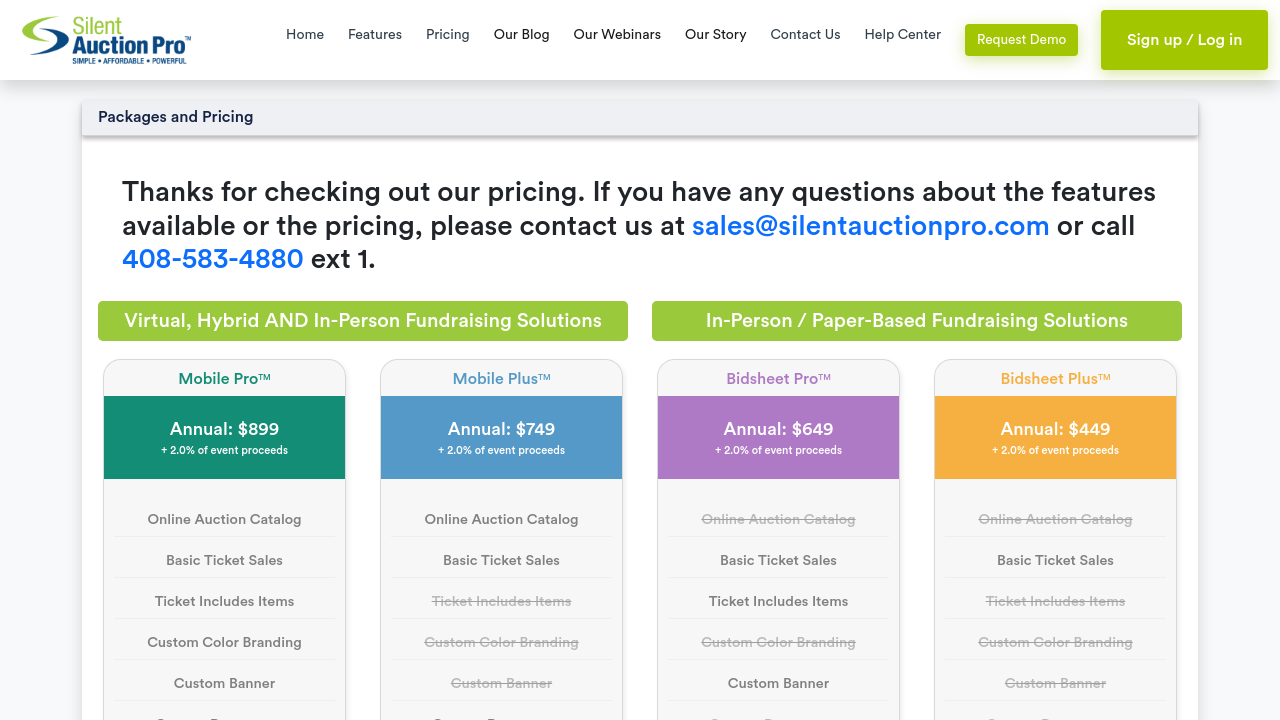Click the Silent Auction Pro logo

[x=107, y=40]
